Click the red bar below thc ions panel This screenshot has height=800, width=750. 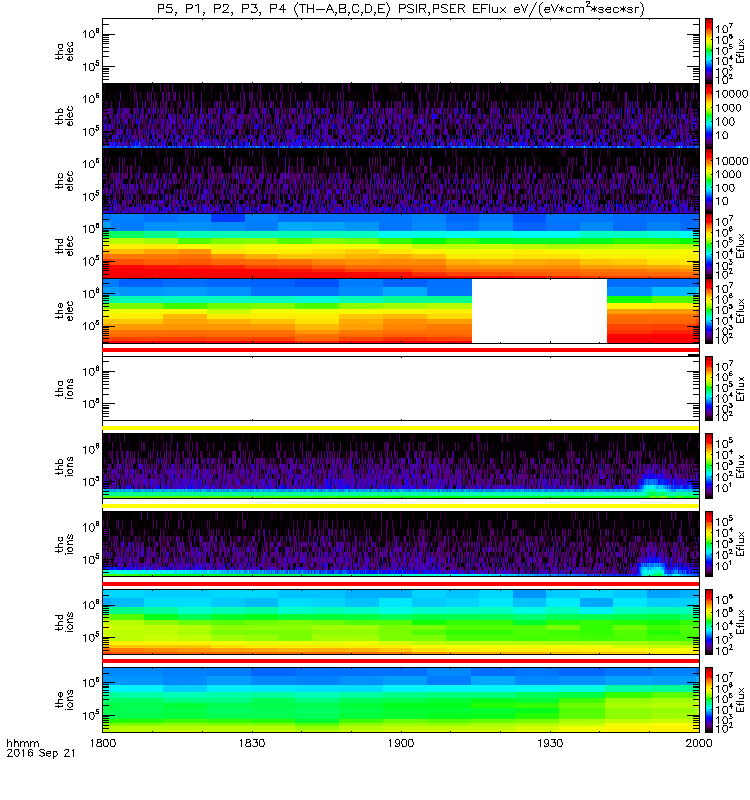(x=401, y=584)
